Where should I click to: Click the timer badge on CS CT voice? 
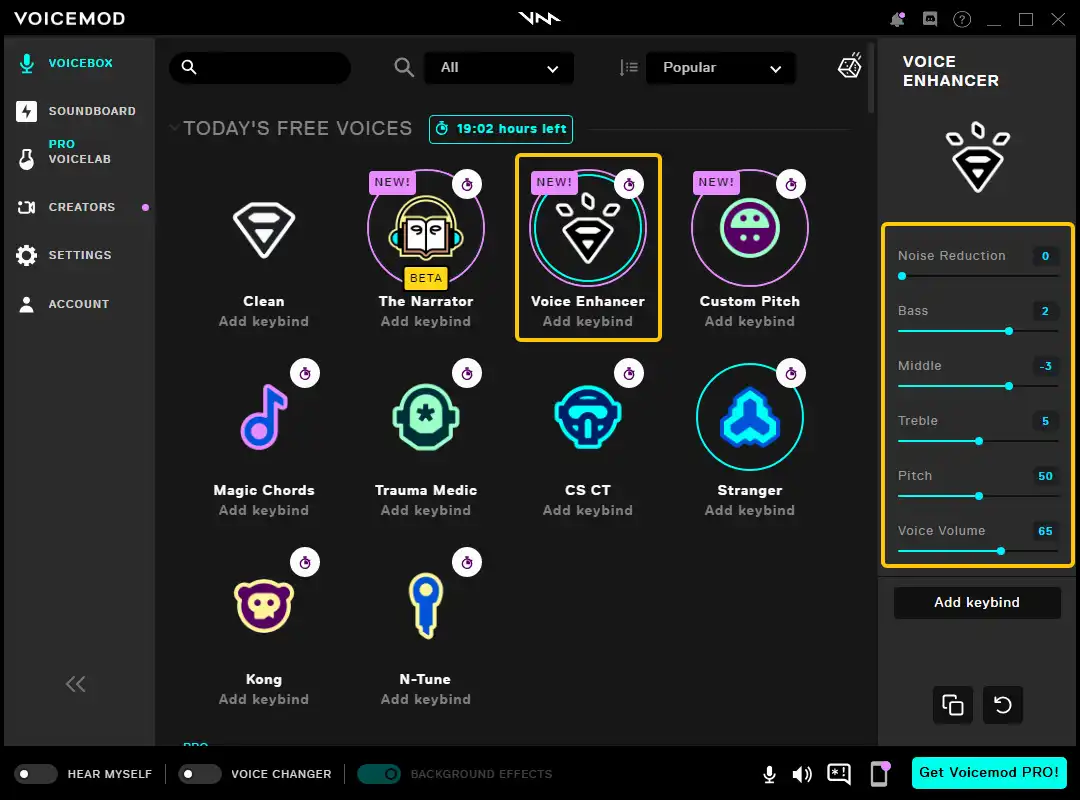click(x=629, y=373)
